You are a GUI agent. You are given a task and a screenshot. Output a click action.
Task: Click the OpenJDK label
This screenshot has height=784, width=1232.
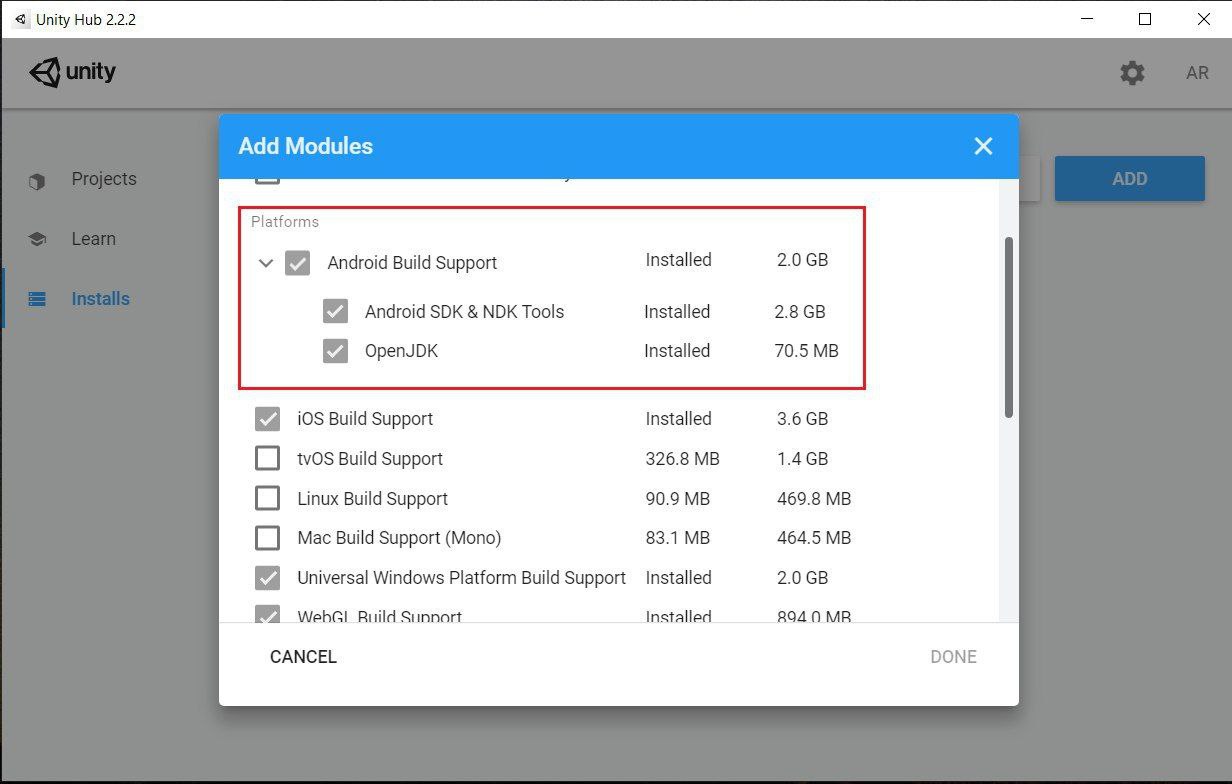coord(401,351)
